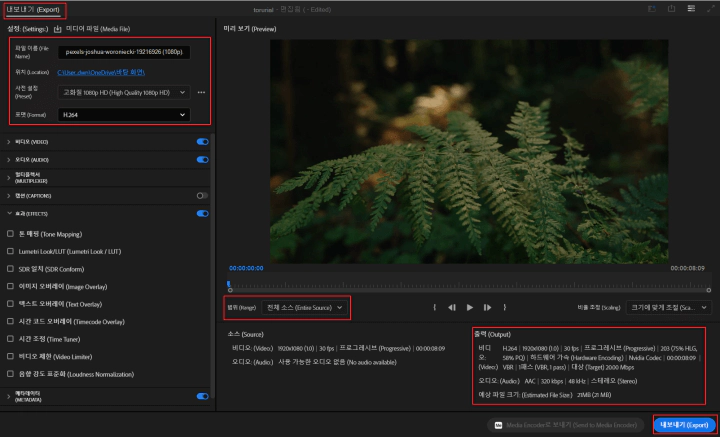Screen dimensions: 720x437
Task: Click the preview timeline ruler
Action: [469, 285]
